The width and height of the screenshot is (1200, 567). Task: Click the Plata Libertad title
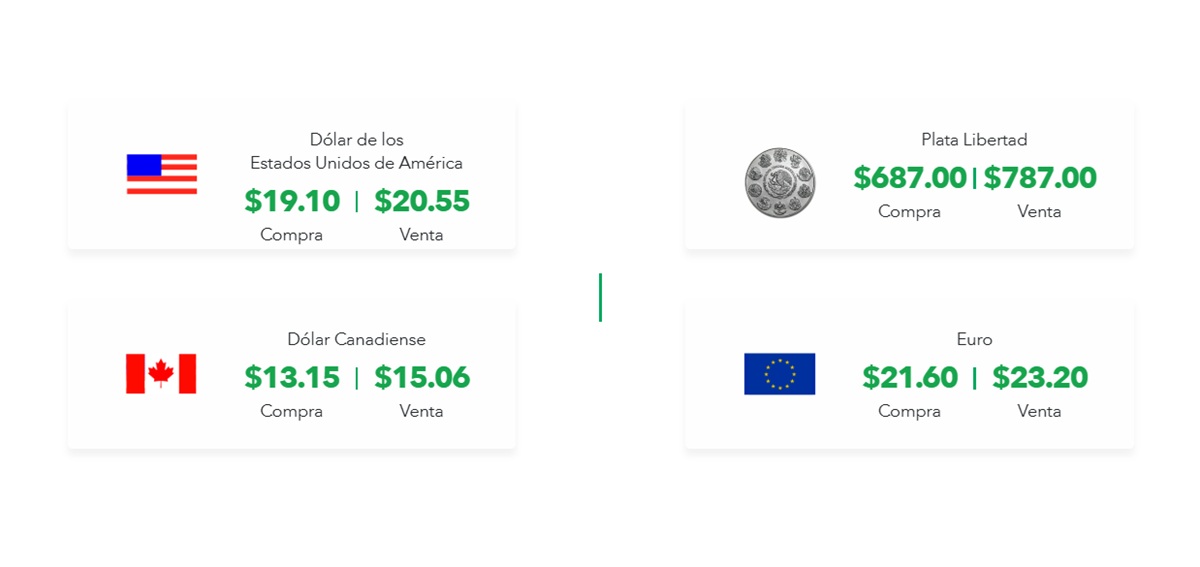[975, 140]
